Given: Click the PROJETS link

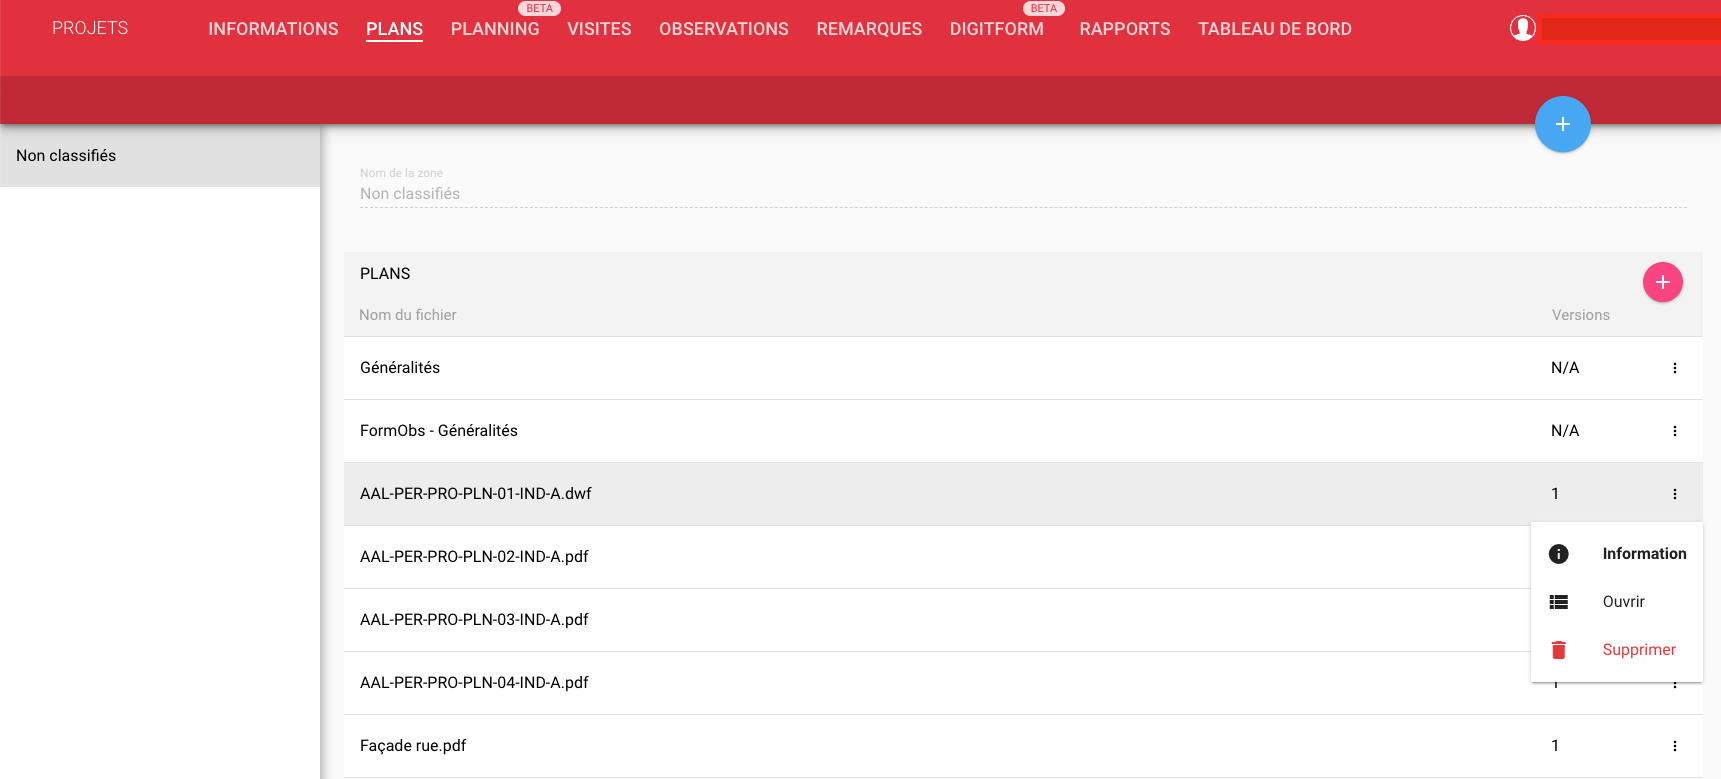Looking at the screenshot, I should click(90, 28).
